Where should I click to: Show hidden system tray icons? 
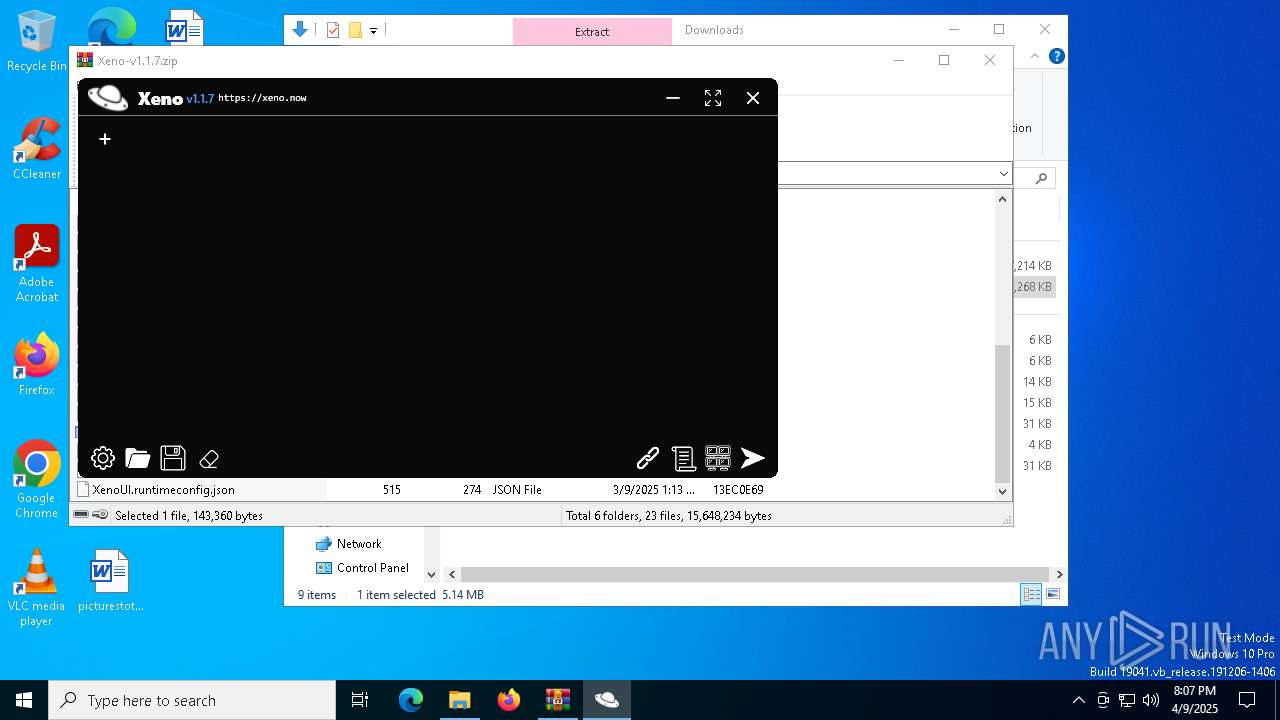(1078, 700)
